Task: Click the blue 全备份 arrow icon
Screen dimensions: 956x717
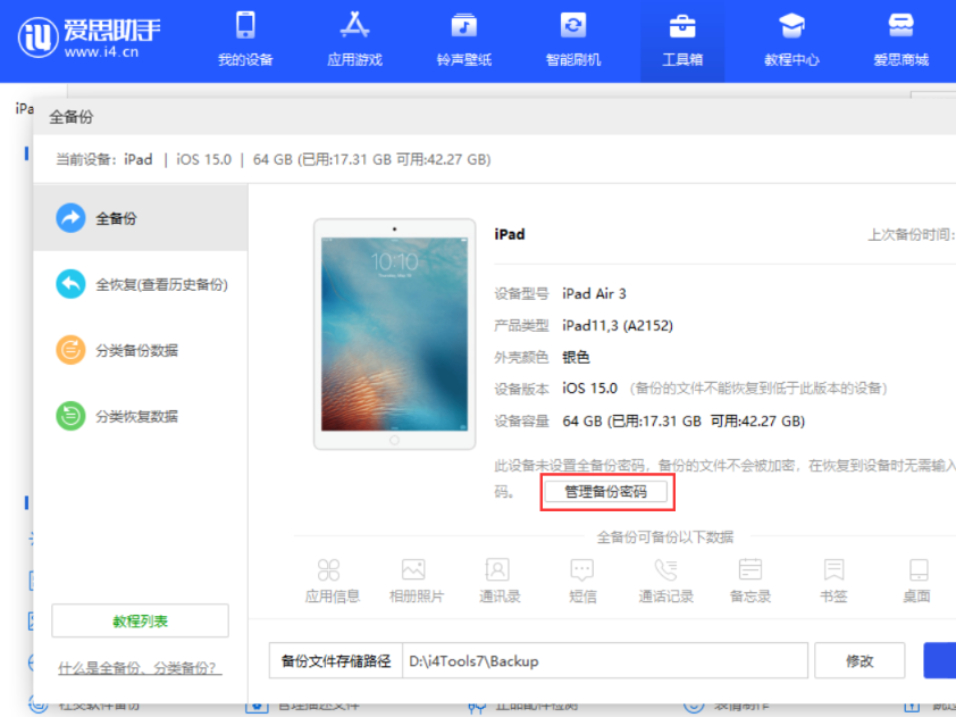Action: tap(71, 218)
